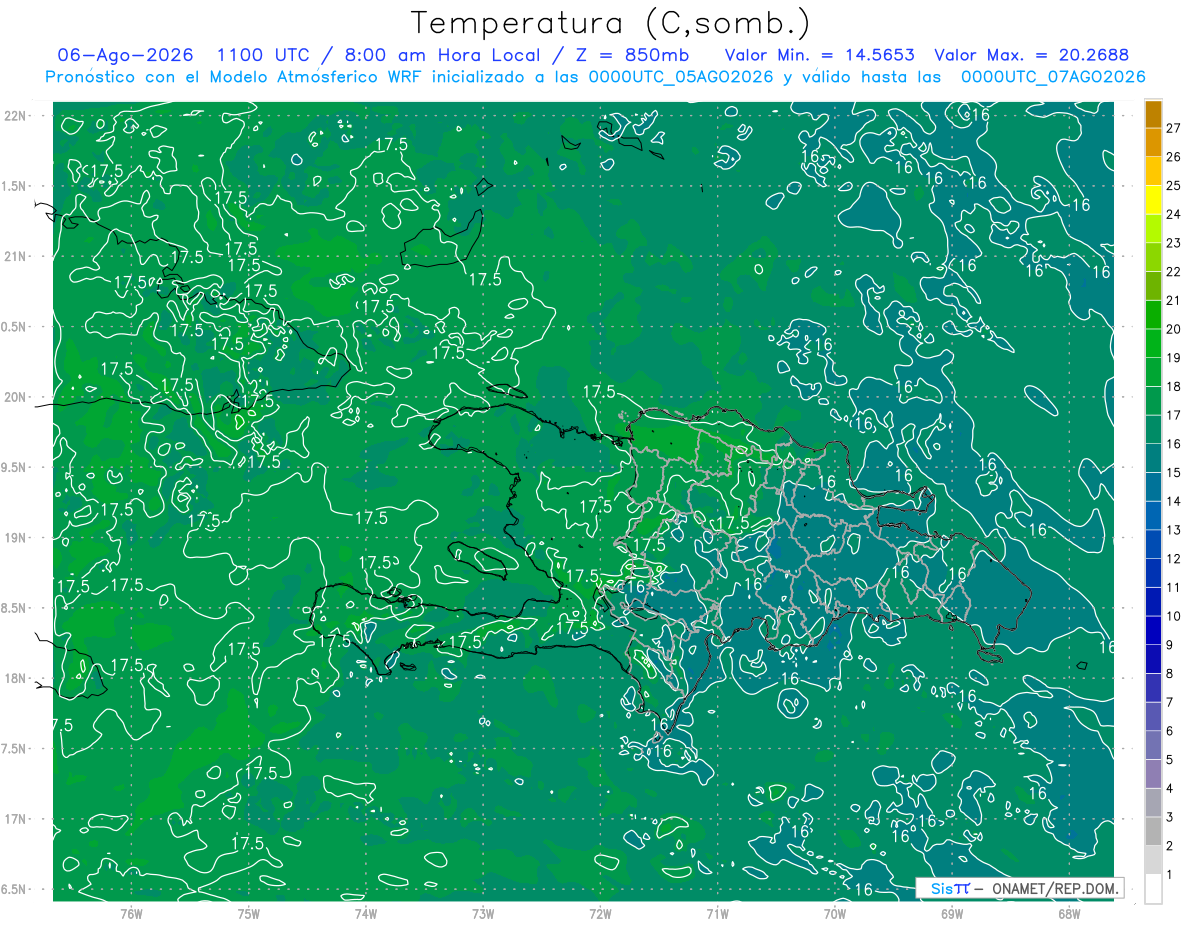Click the 19 label on the color scale
This screenshot has height=927, width=1200.
[x=1173, y=358]
